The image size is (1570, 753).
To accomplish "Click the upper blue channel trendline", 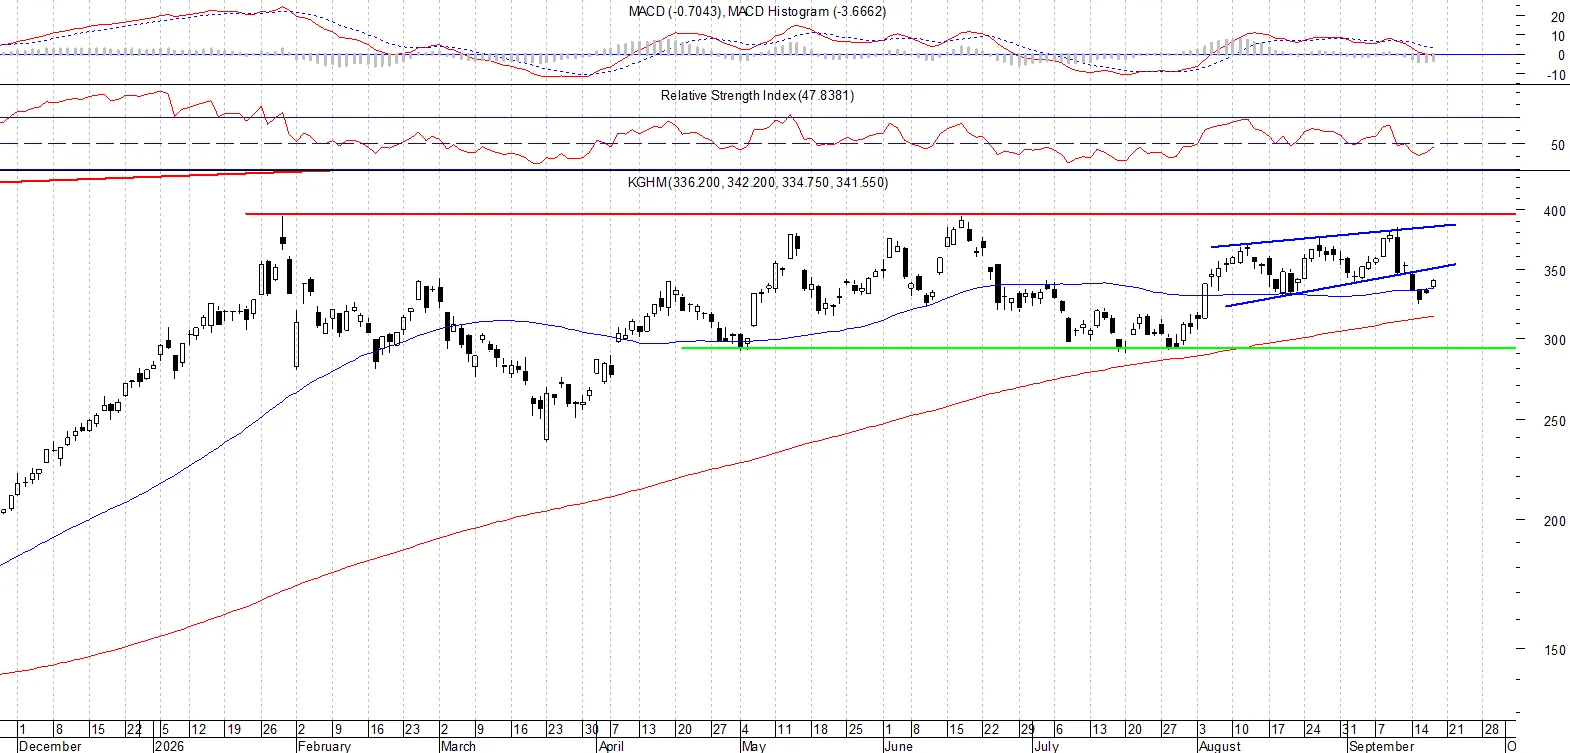I will [x=1333, y=235].
